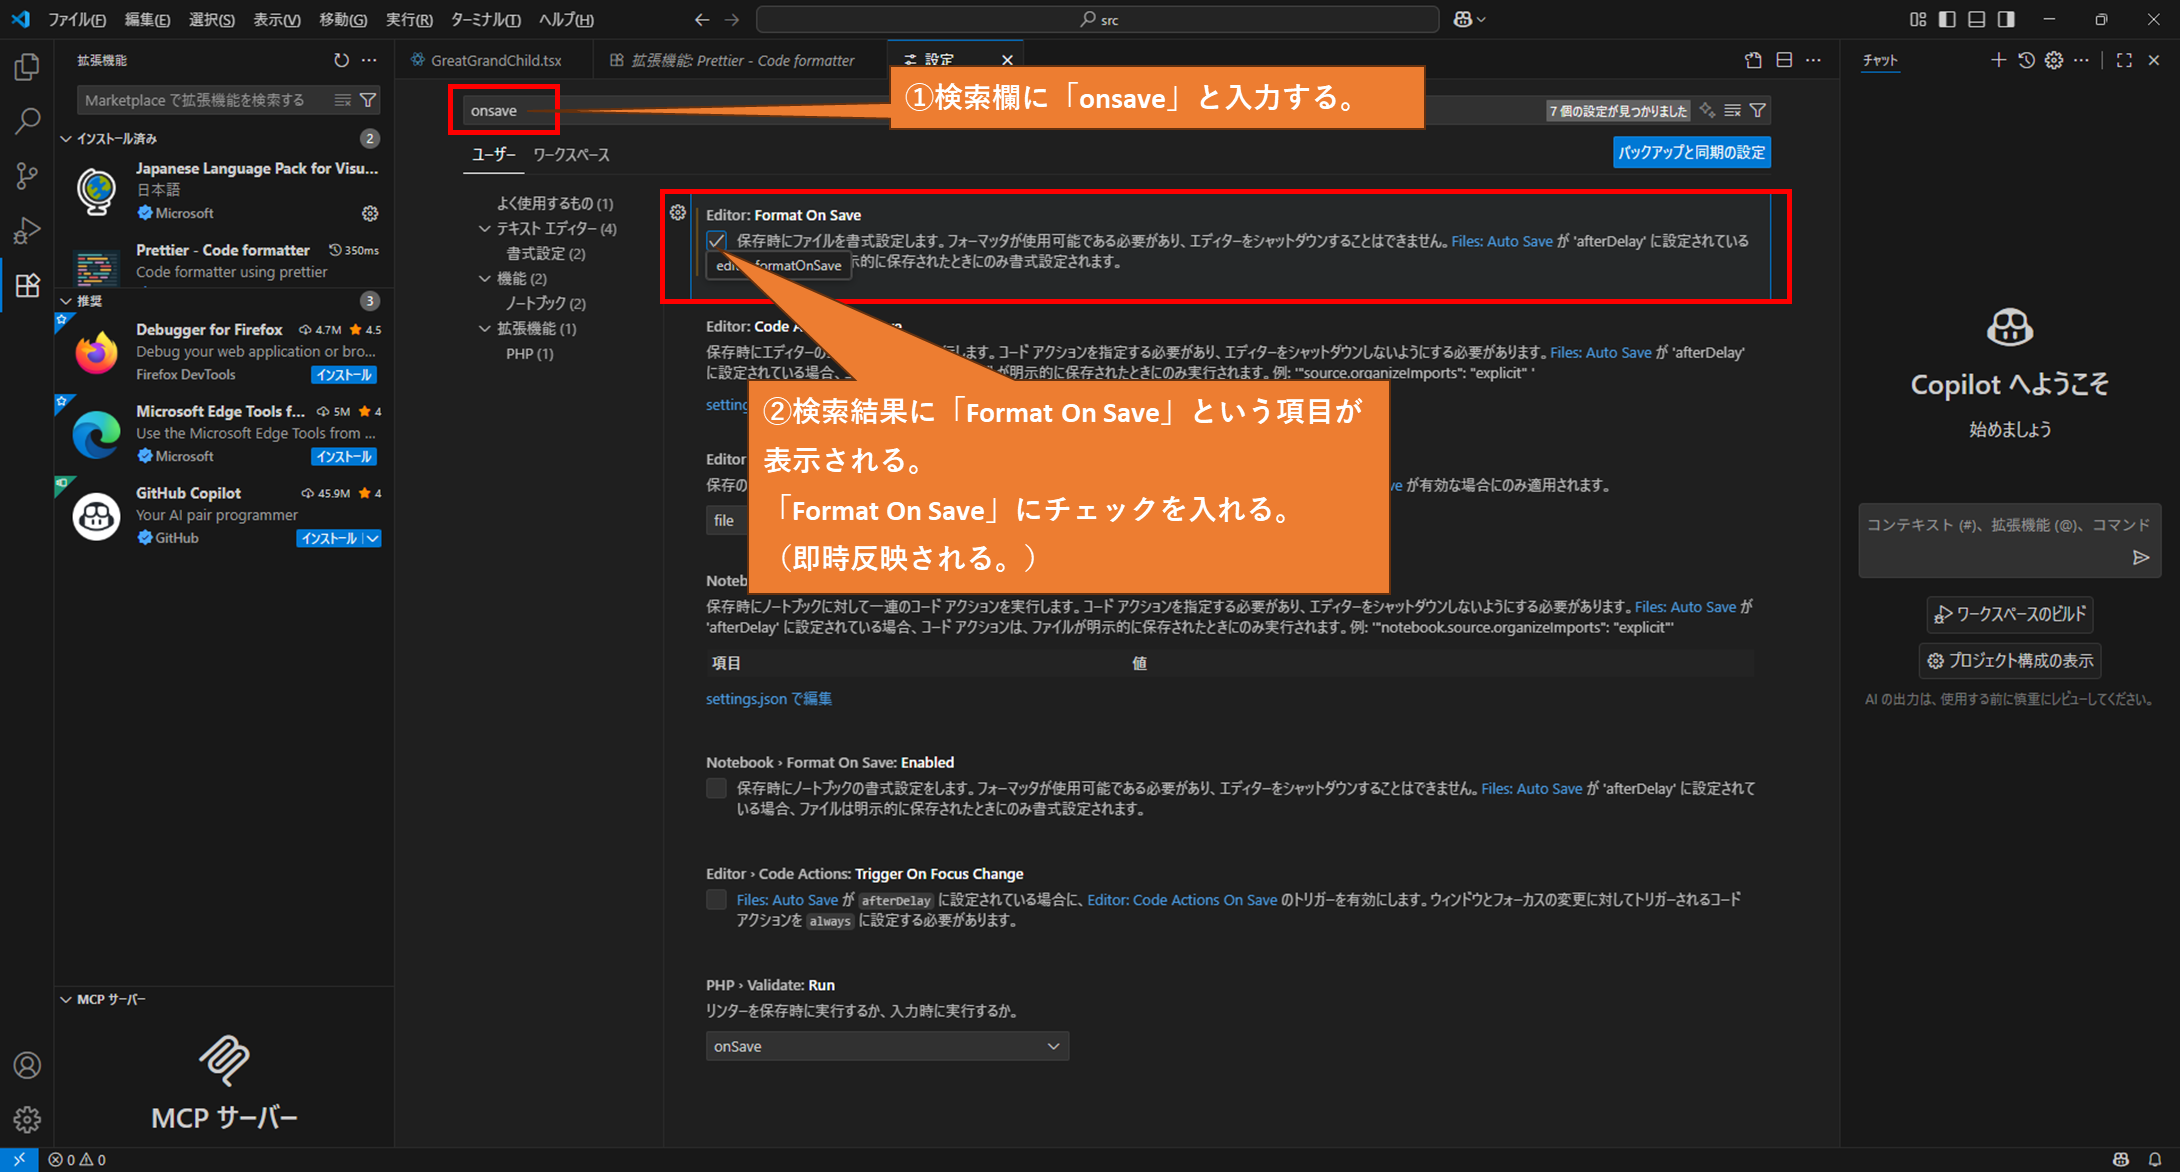The height and width of the screenshot is (1172, 2180).
Task: Open Japanese Language Pack manage gear
Action: coord(370,213)
